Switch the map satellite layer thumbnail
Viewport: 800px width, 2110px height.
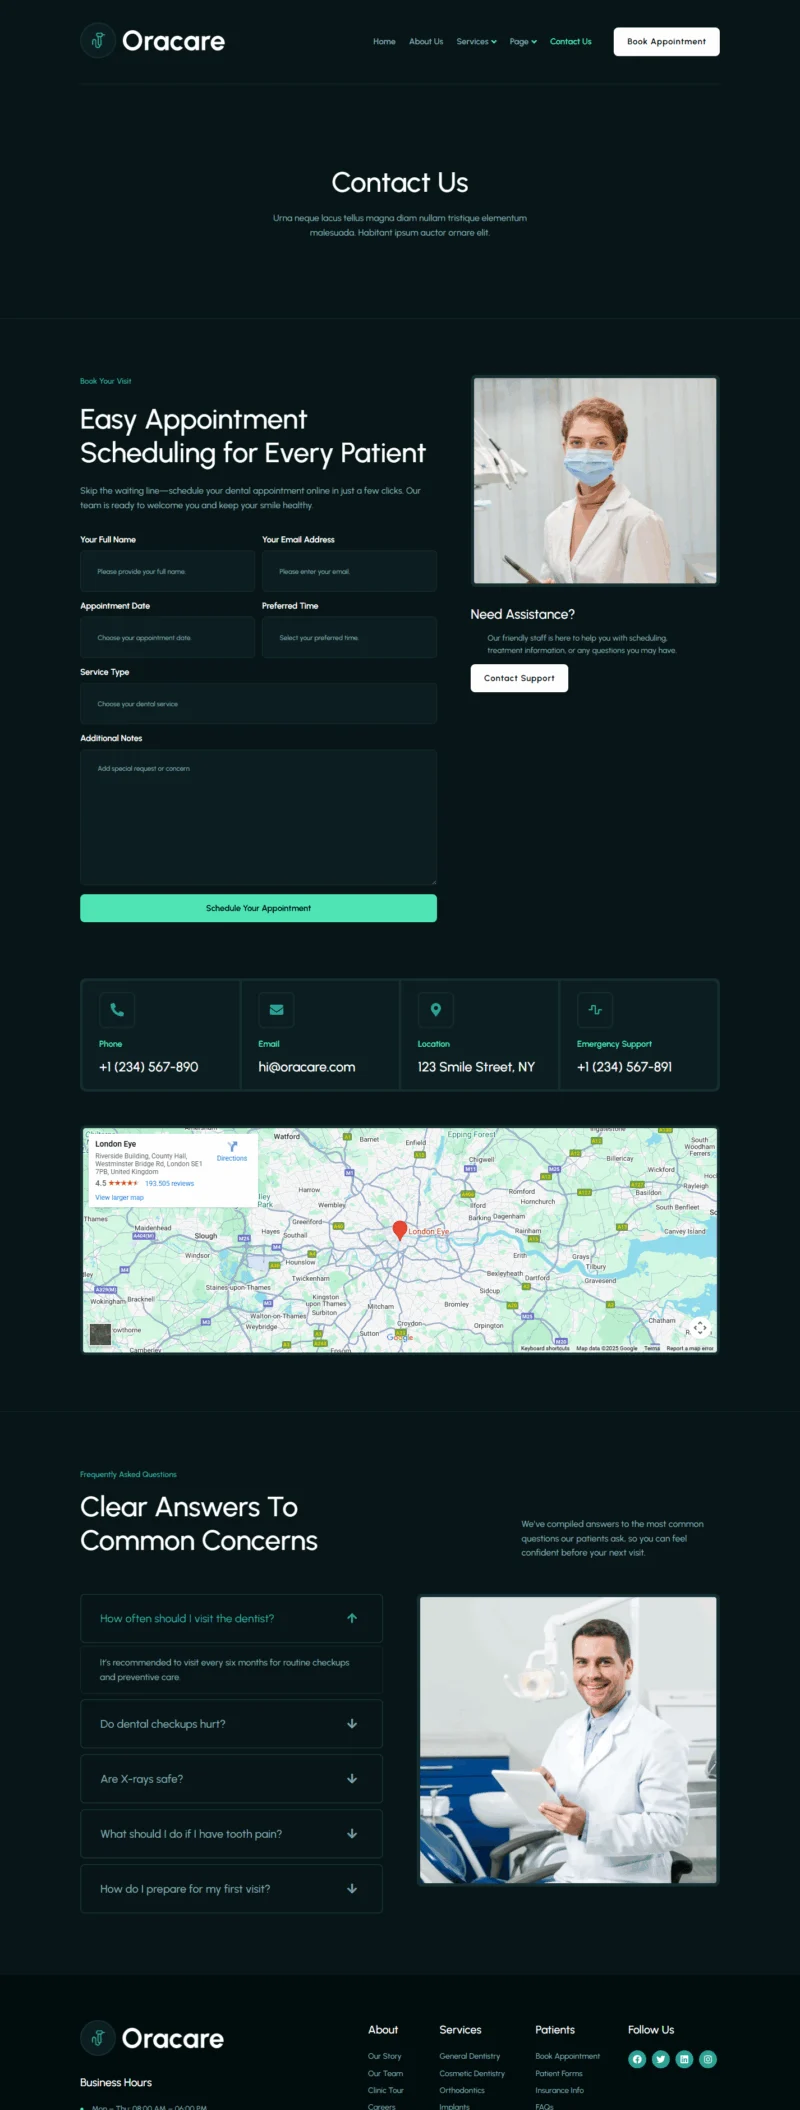pyautogui.click(x=100, y=1334)
